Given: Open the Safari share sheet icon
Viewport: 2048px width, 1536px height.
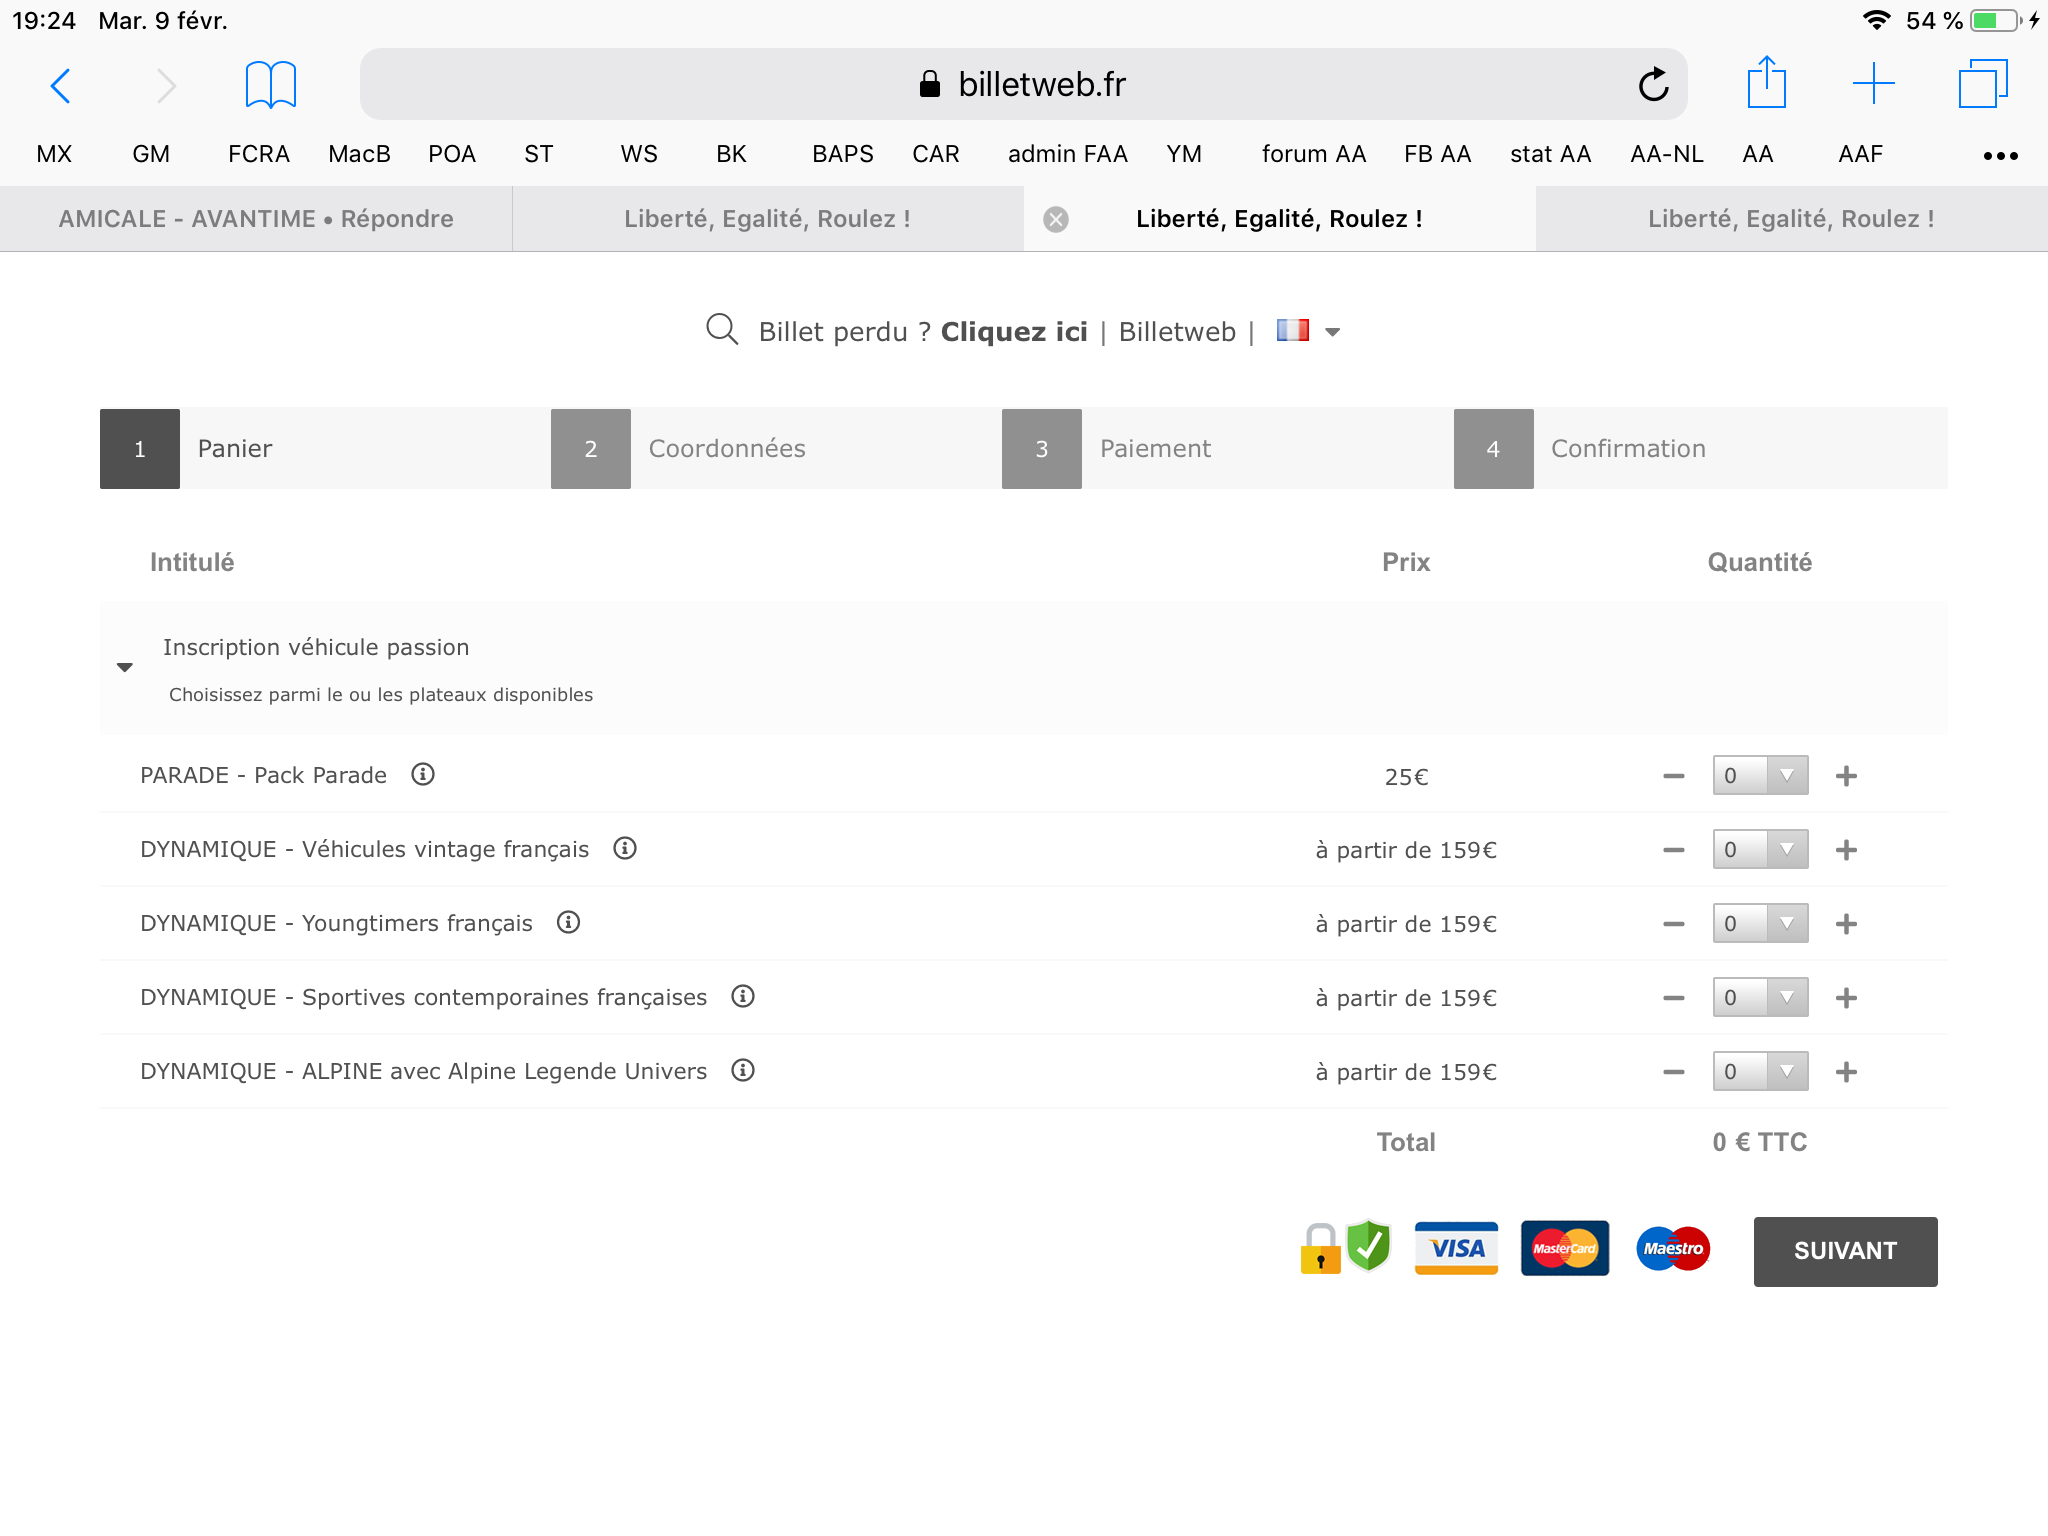Looking at the screenshot, I should [x=1766, y=83].
